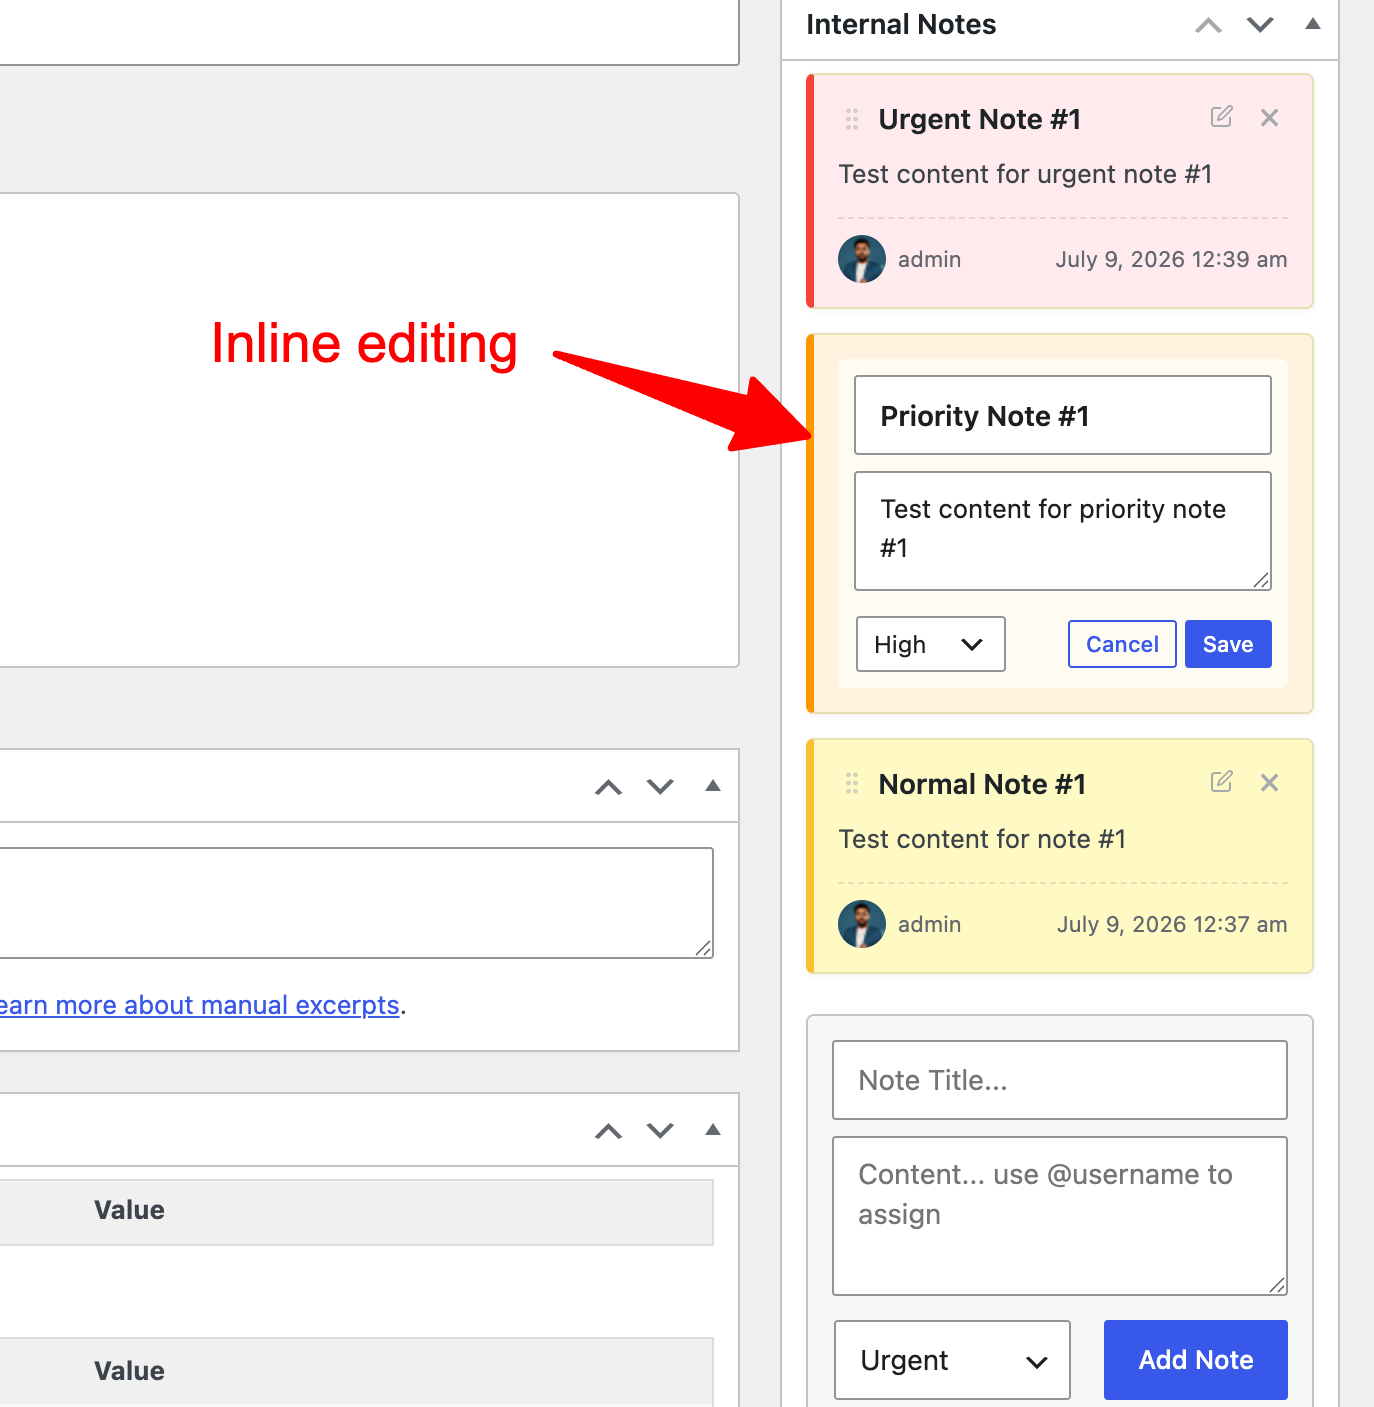Delete Normal Note #1 with the X icon
This screenshot has width=1374, height=1407.
1269,783
